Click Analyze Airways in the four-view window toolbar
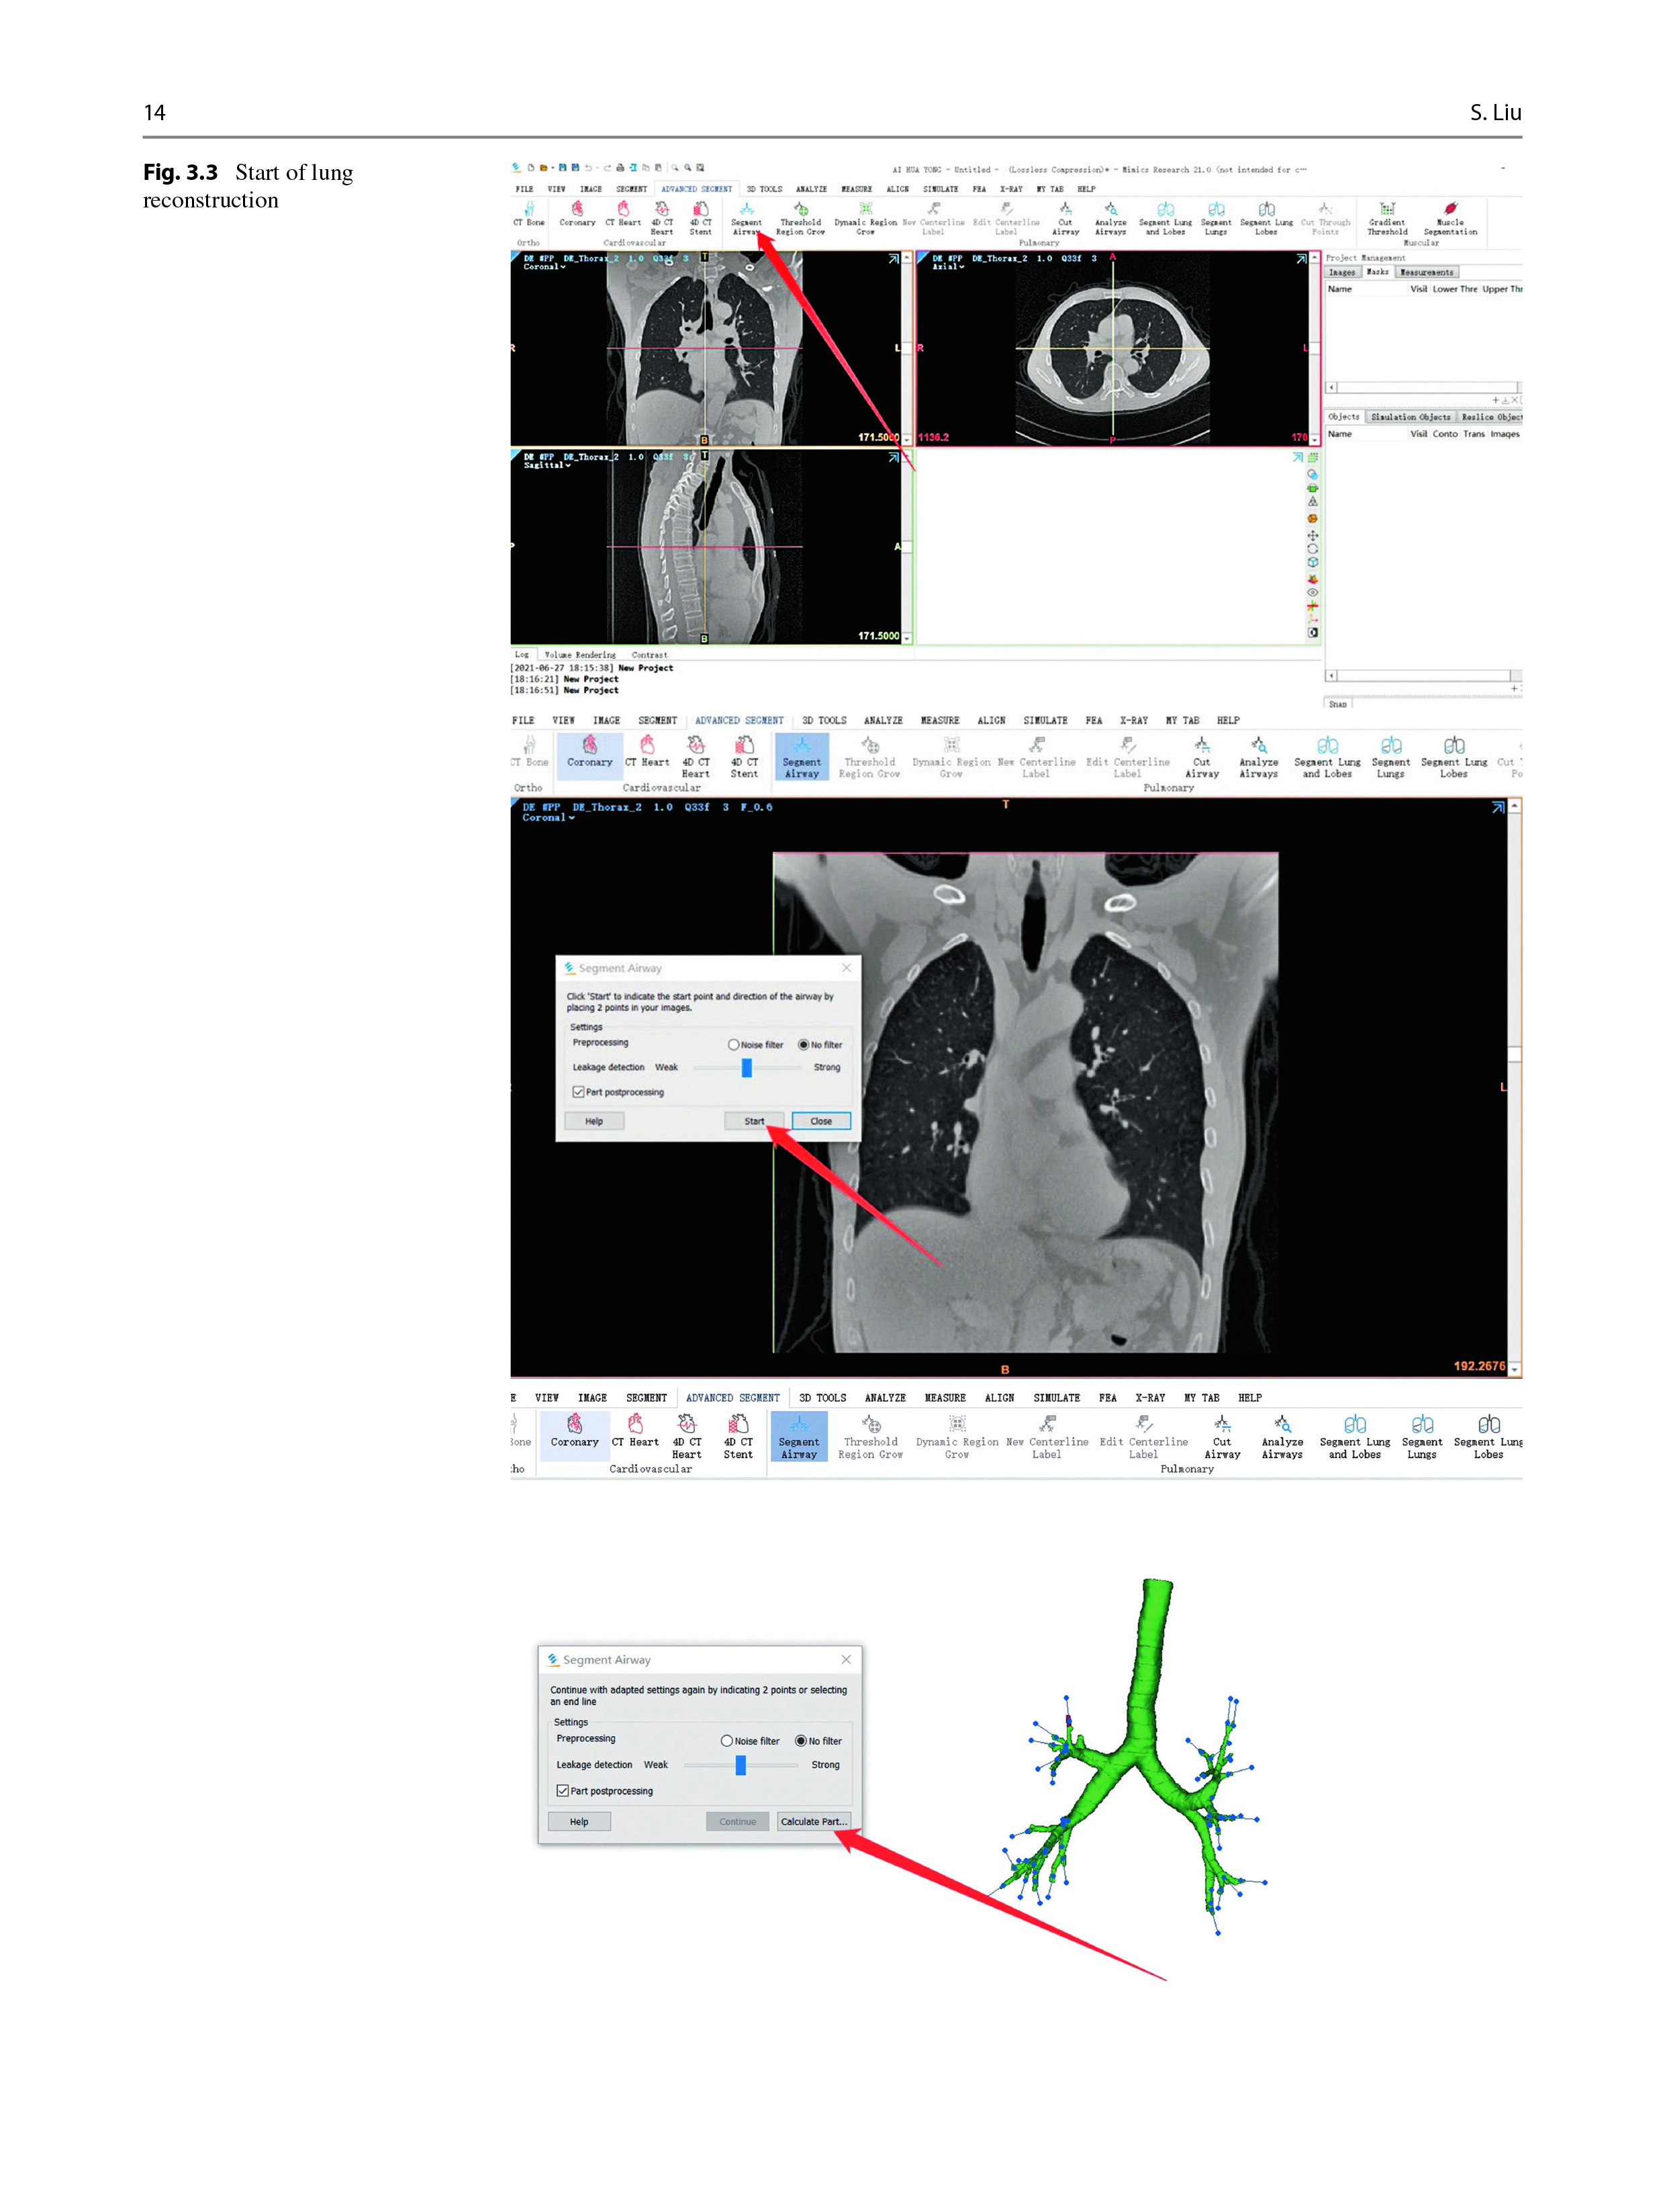The height and width of the screenshot is (2212, 1665). coord(1110,219)
